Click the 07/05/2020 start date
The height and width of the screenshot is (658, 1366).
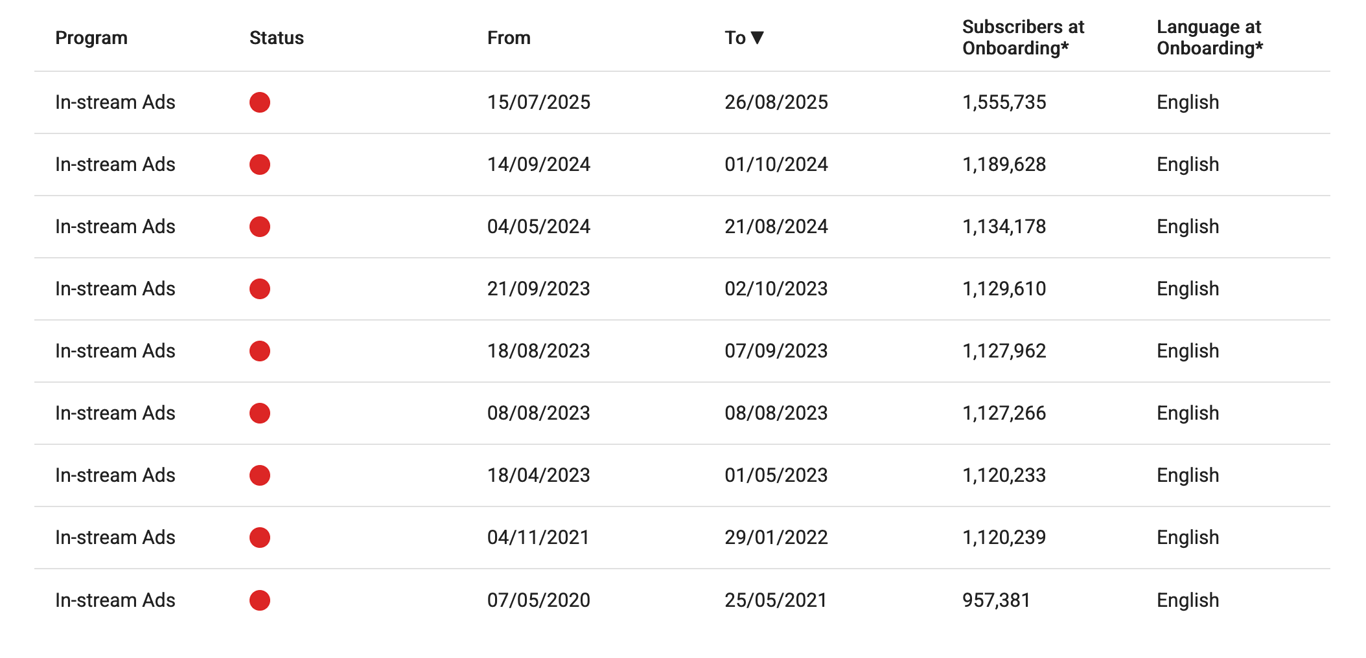[538, 600]
